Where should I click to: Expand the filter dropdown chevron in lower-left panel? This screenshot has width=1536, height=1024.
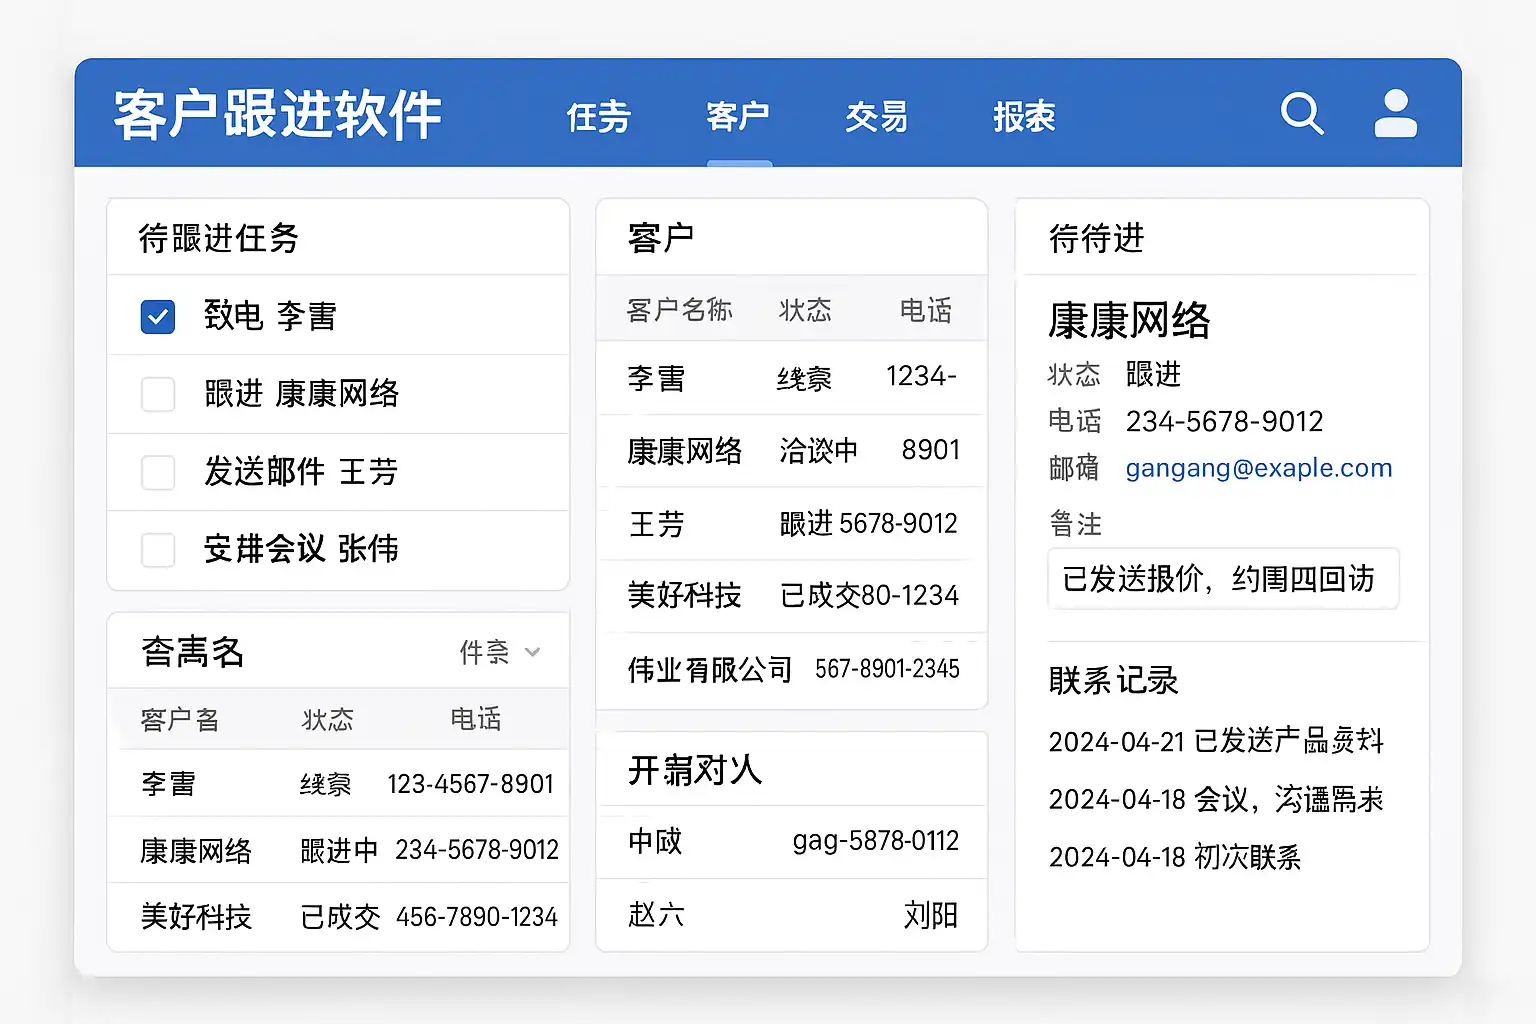tap(532, 653)
